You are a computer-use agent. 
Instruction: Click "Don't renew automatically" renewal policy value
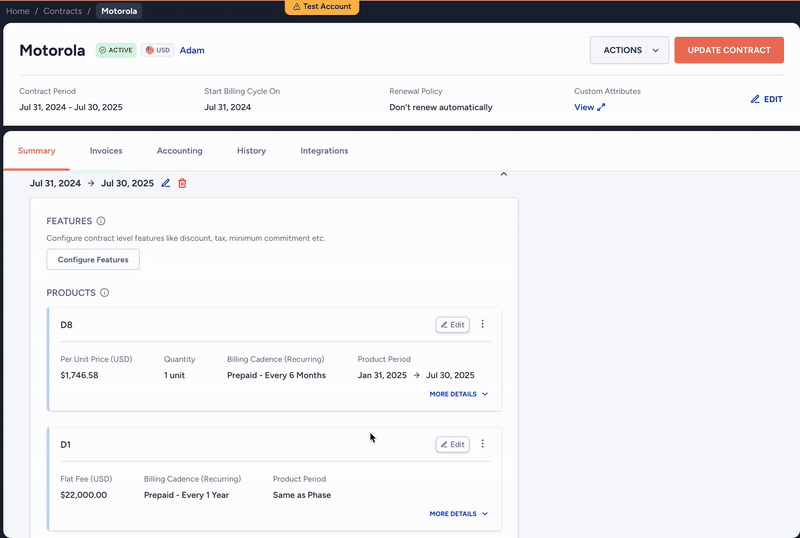coord(441,107)
